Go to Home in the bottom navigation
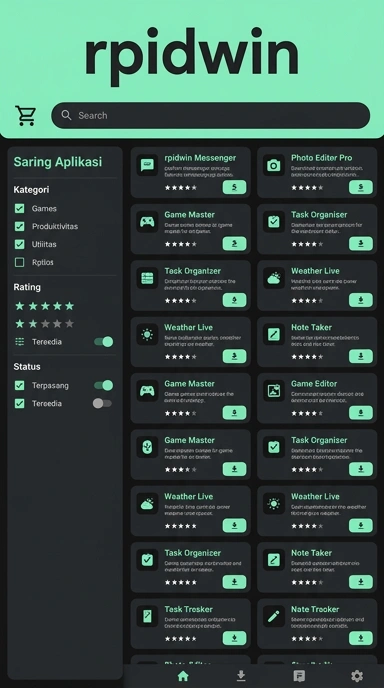384x688 pixels. pos(183,676)
